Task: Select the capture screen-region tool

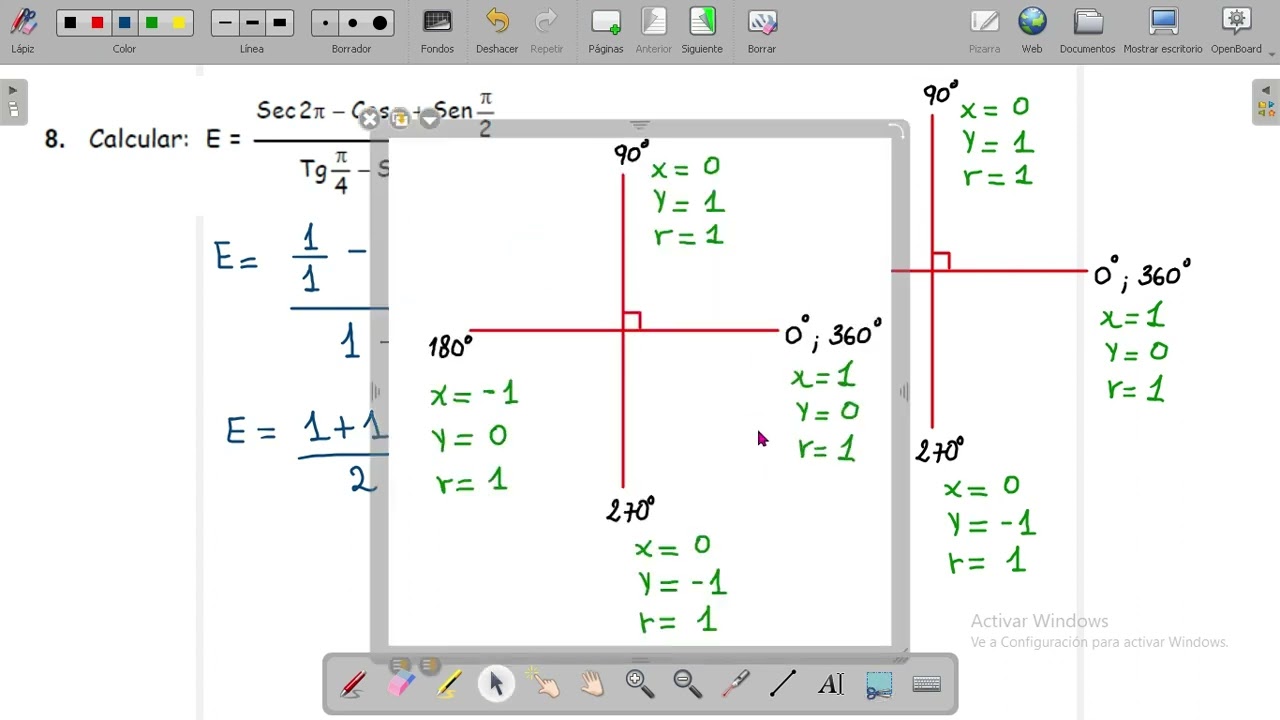Action: (879, 684)
